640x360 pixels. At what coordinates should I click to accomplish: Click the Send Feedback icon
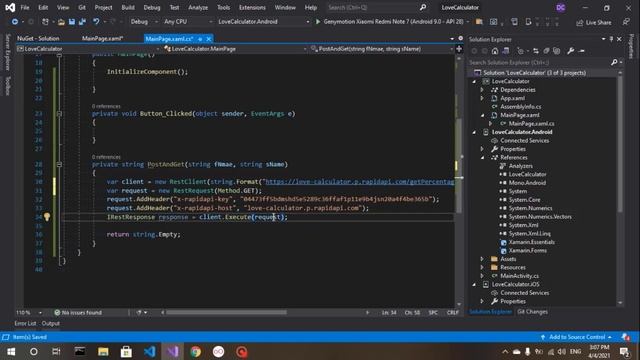click(626, 22)
